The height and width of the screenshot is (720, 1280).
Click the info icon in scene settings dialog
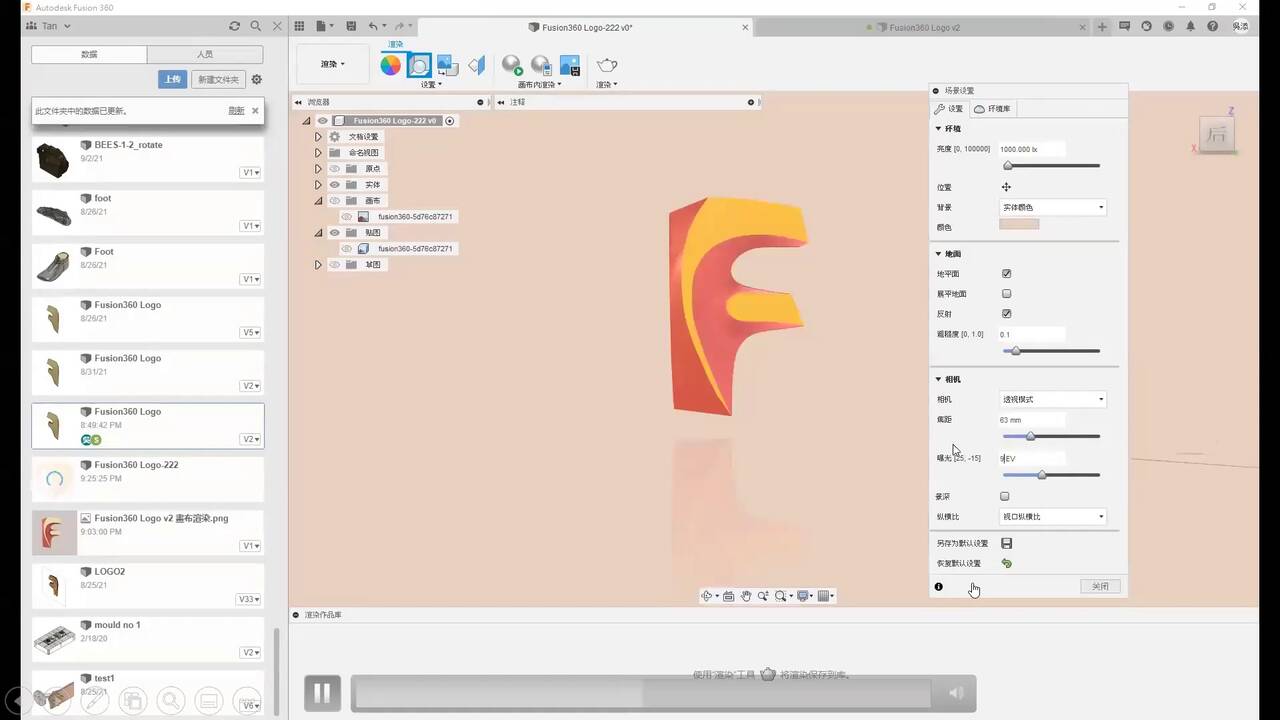click(938, 587)
